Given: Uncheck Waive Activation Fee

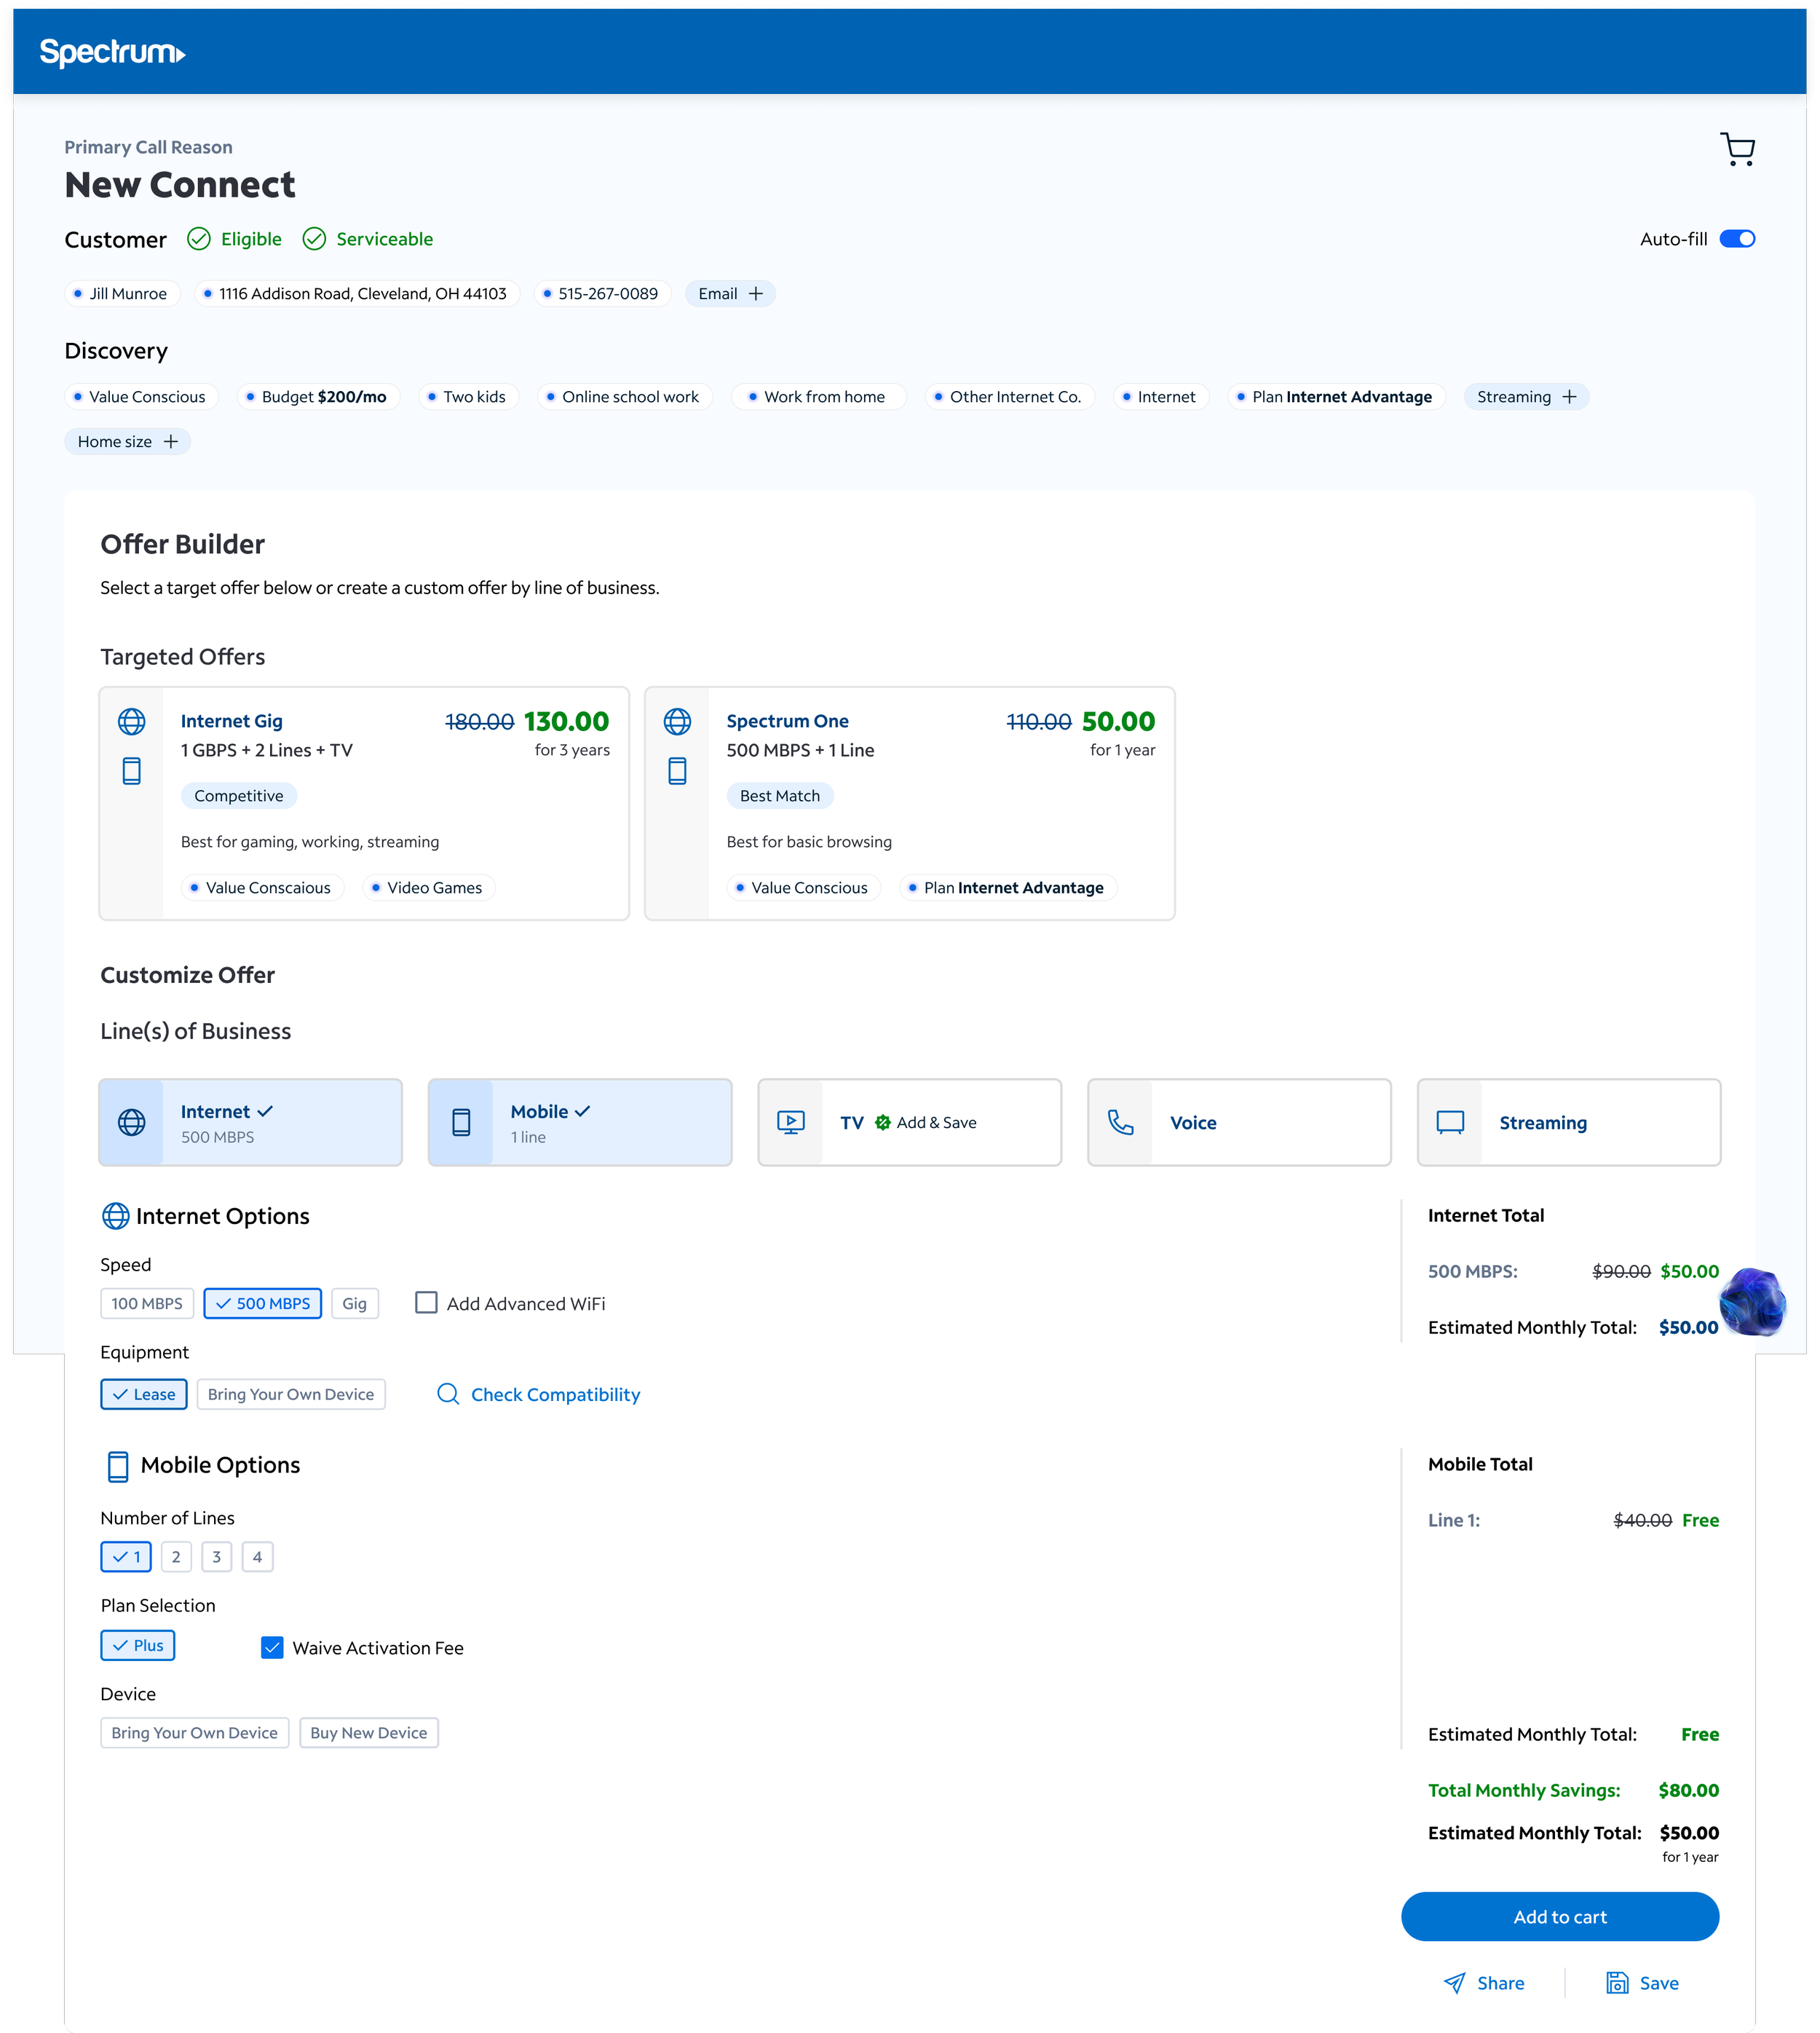Looking at the screenshot, I should click(x=272, y=1647).
